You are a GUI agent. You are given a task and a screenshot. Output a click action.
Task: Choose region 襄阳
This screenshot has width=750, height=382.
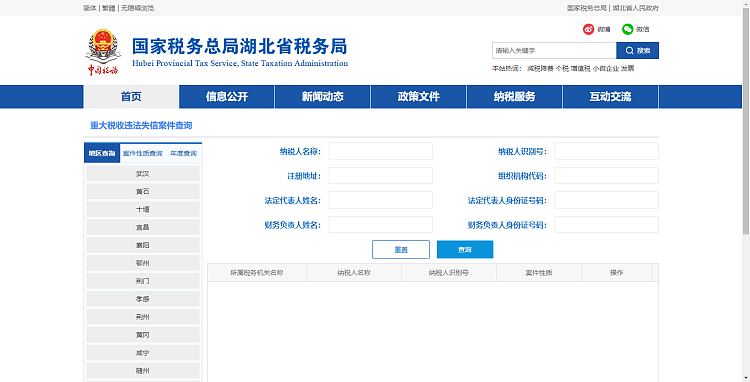click(x=143, y=245)
